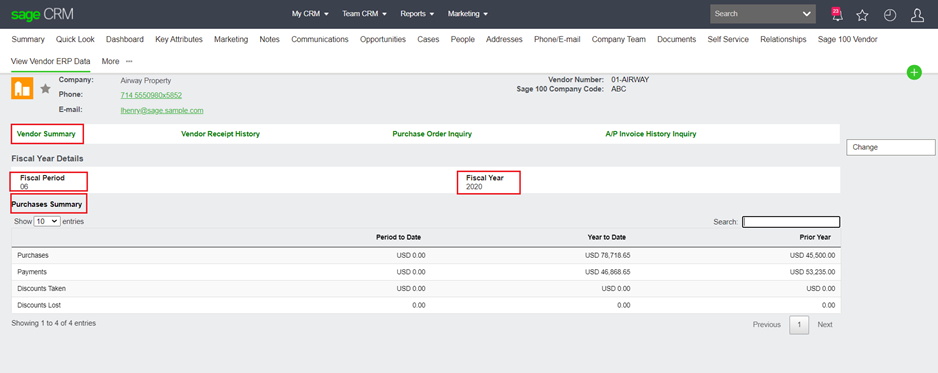Expand the My CRM menu
The width and height of the screenshot is (938, 373).
[310, 14]
